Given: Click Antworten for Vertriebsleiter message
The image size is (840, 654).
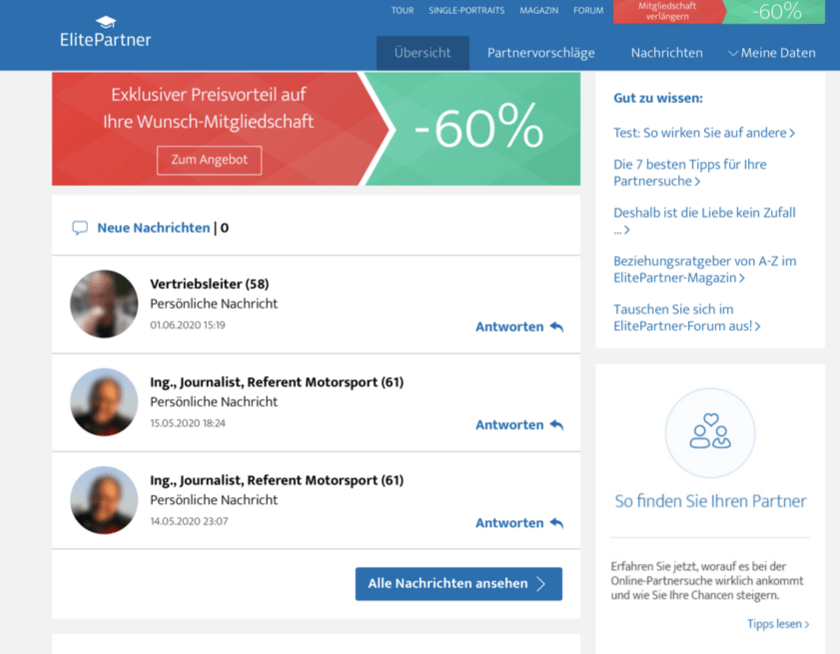Looking at the screenshot, I should (x=509, y=327).
